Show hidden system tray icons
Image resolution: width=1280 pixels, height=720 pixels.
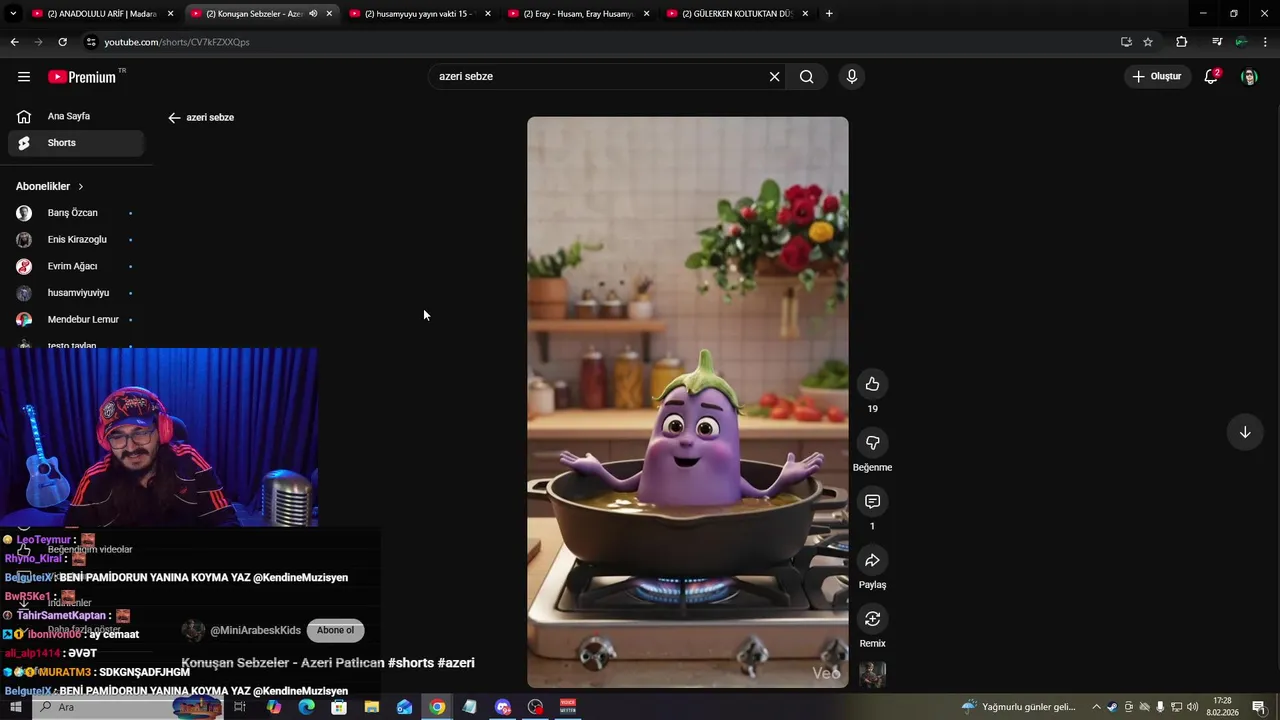pyautogui.click(x=1096, y=707)
